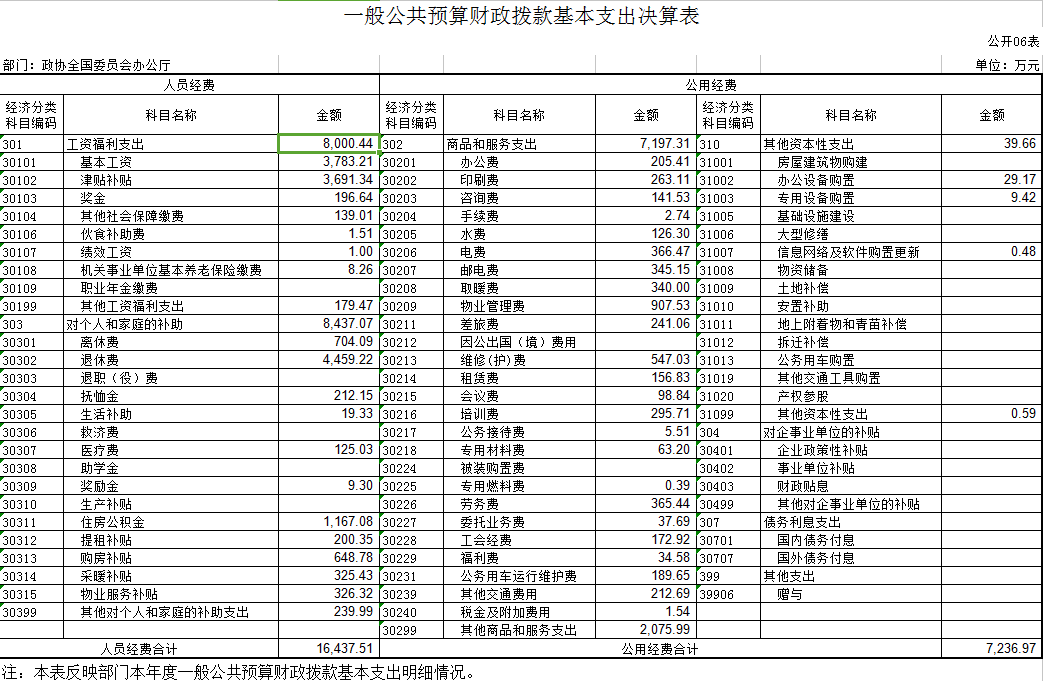This screenshot has height=681, width=1043.
Task: Click the 公用经费合计 cell
Action: pos(661,648)
